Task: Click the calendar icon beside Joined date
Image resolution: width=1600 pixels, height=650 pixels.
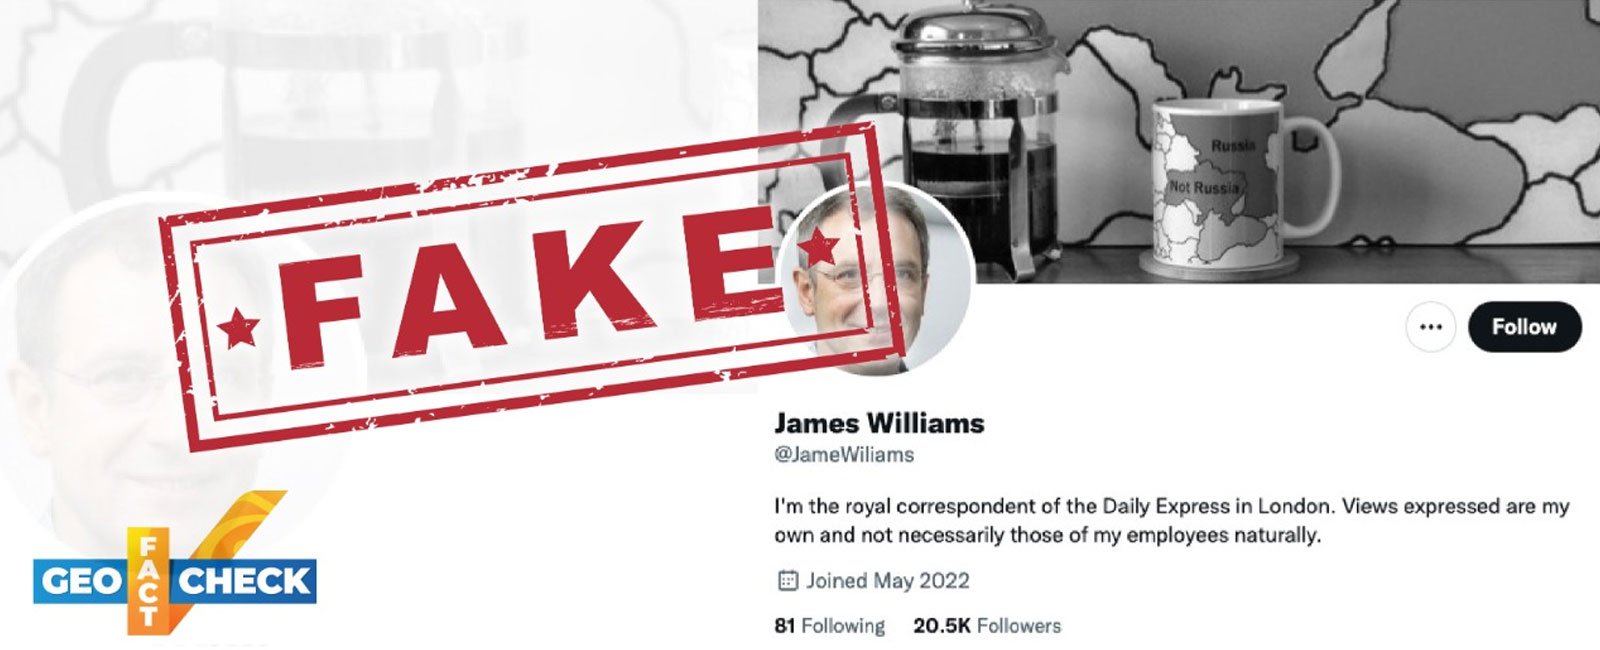Action: coord(787,580)
